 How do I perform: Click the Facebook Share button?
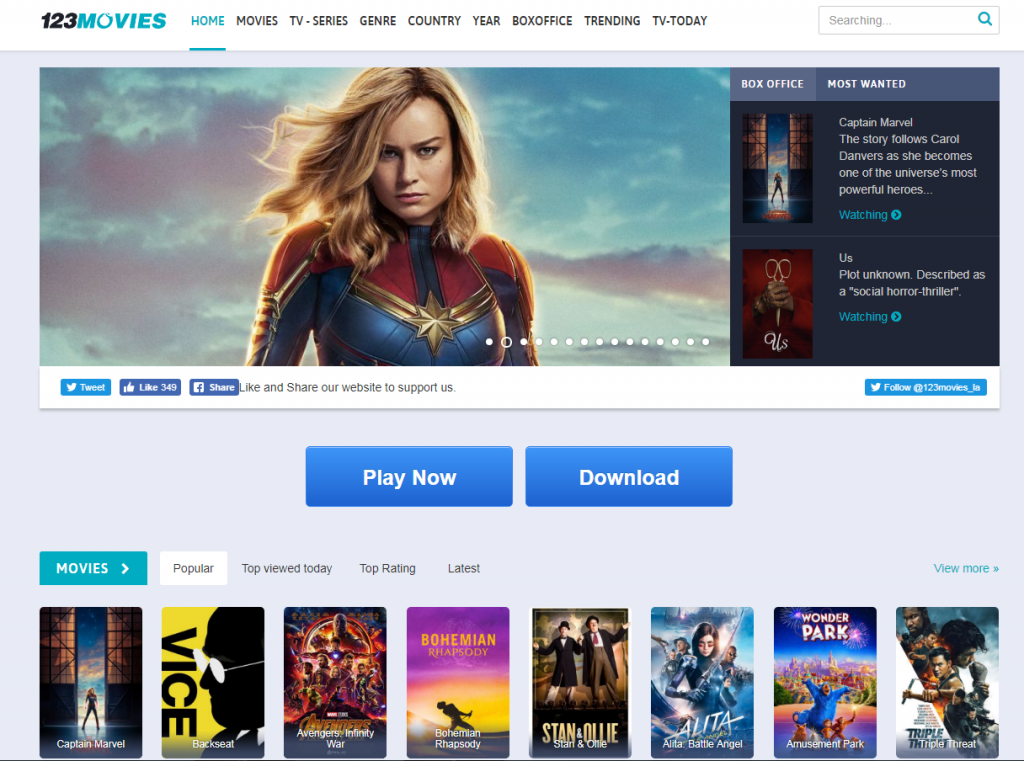pyautogui.click(x=214, y=387)
